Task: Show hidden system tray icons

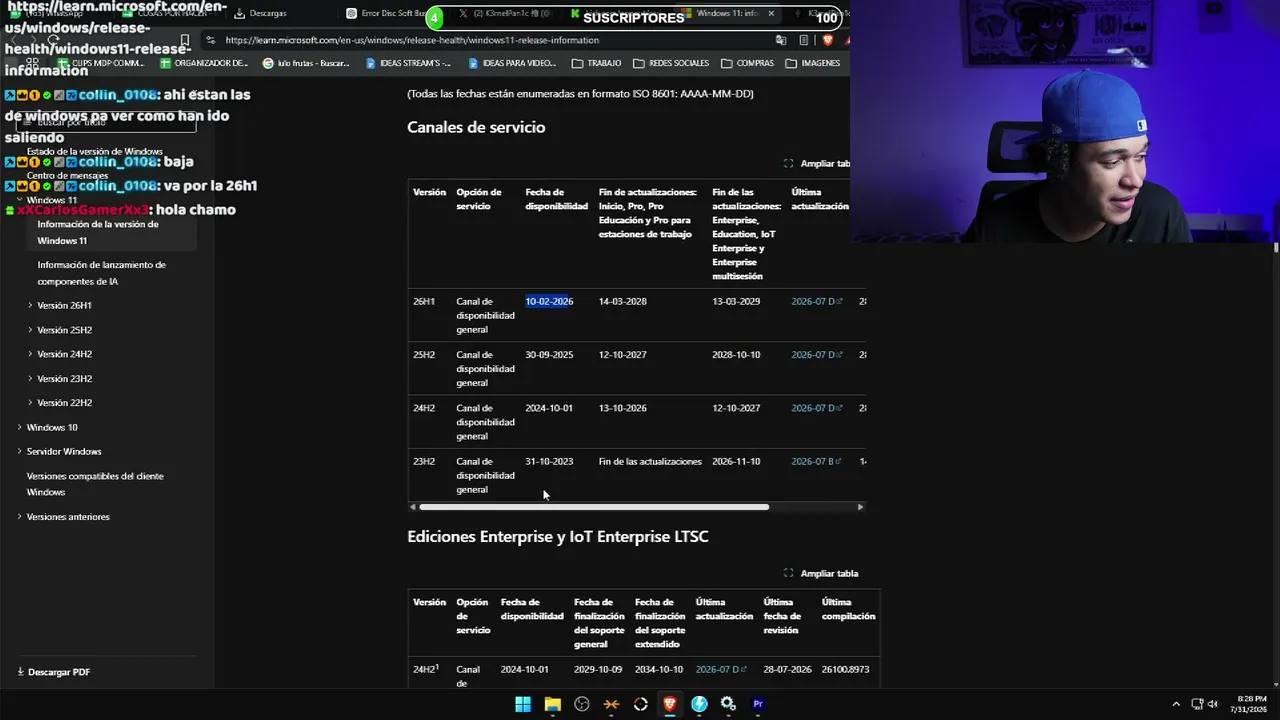Action: click(1176, 704)
